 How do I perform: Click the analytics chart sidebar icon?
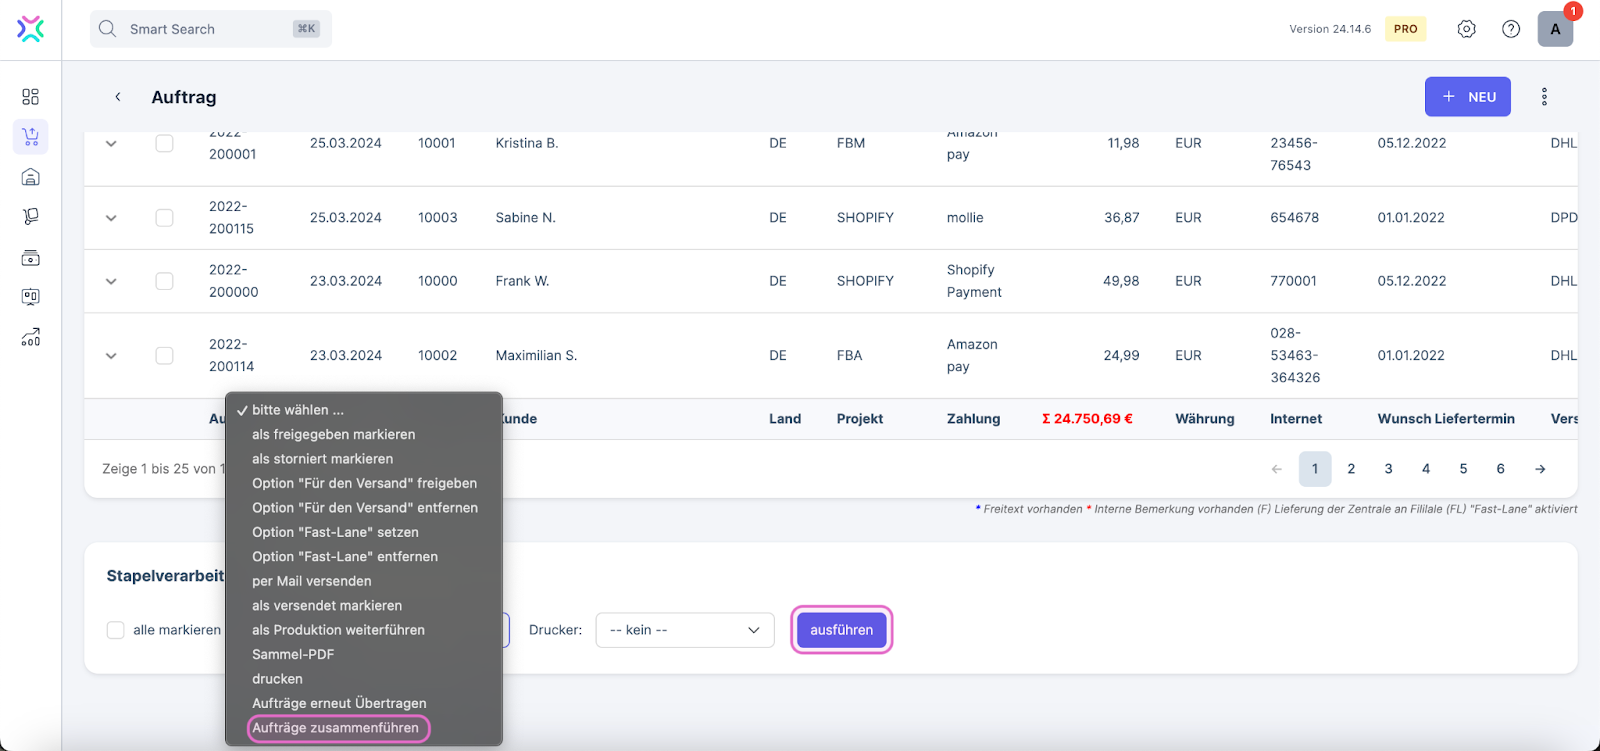[30, 338]
